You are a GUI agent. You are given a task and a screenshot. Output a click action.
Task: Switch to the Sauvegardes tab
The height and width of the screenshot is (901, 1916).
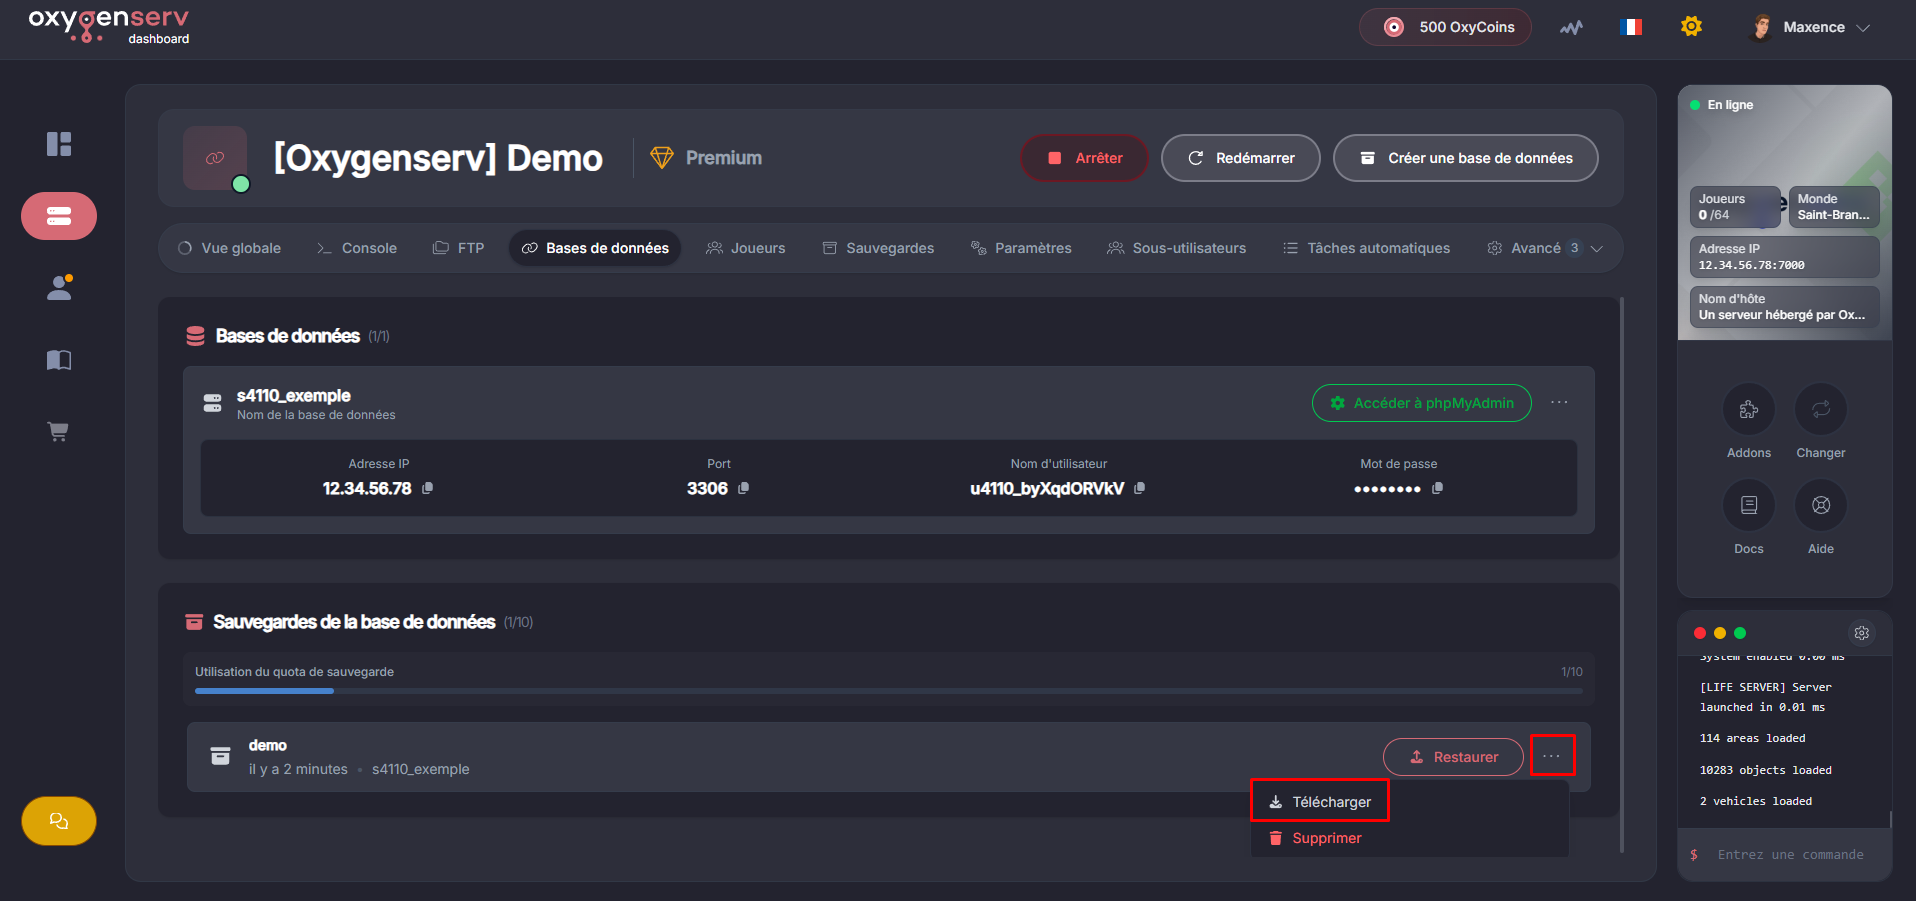pos(878,248)
